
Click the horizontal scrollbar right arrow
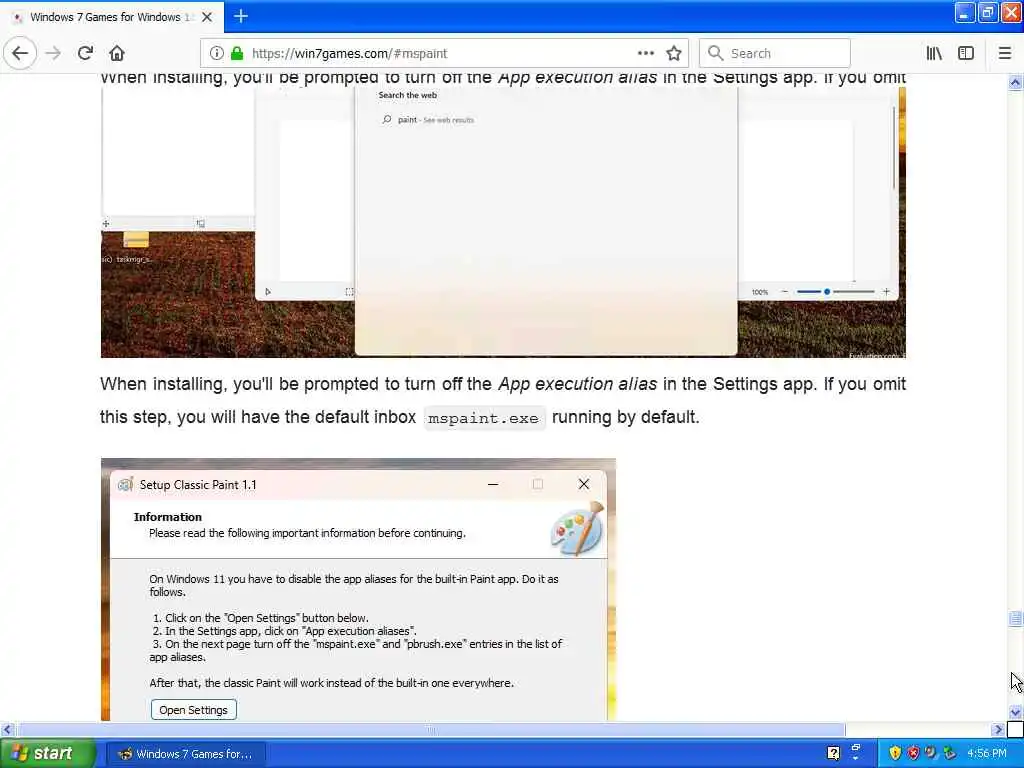pos(998,729)
